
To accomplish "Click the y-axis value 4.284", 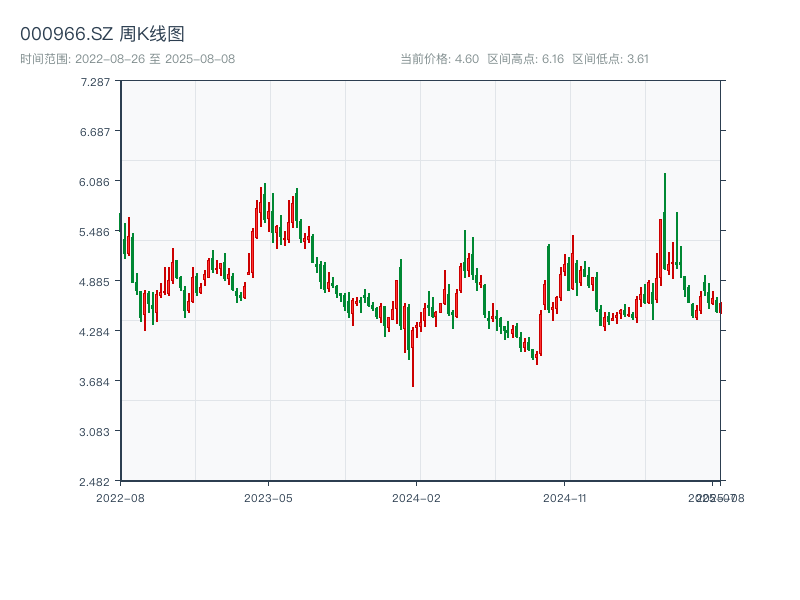I will point(94,332).
